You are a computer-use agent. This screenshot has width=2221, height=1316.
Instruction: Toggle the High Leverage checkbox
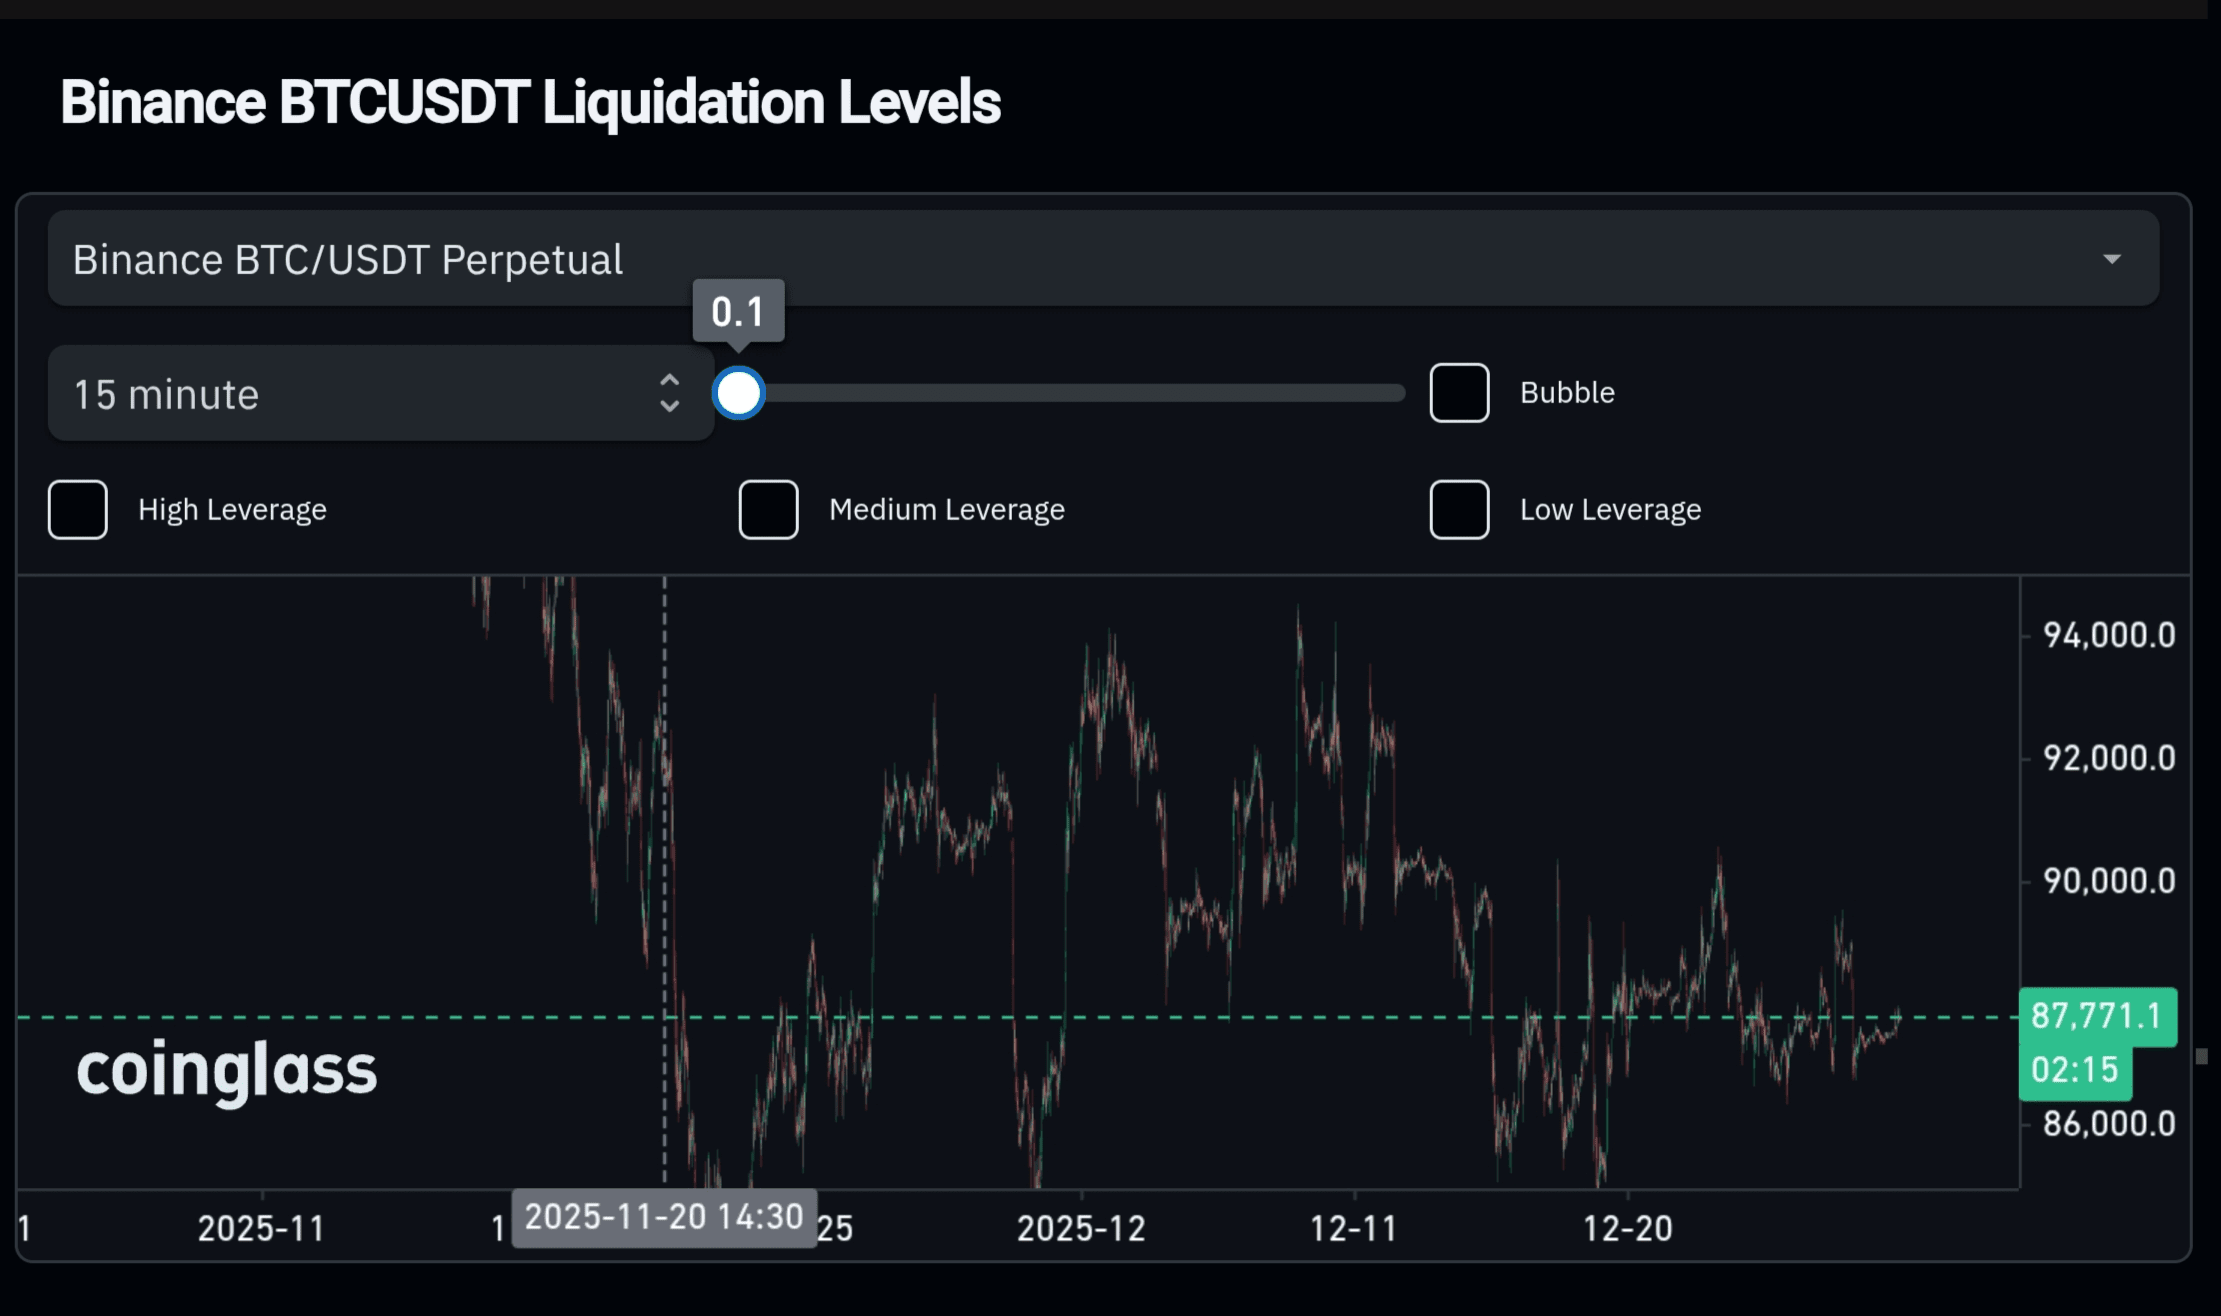coord(78,510)
